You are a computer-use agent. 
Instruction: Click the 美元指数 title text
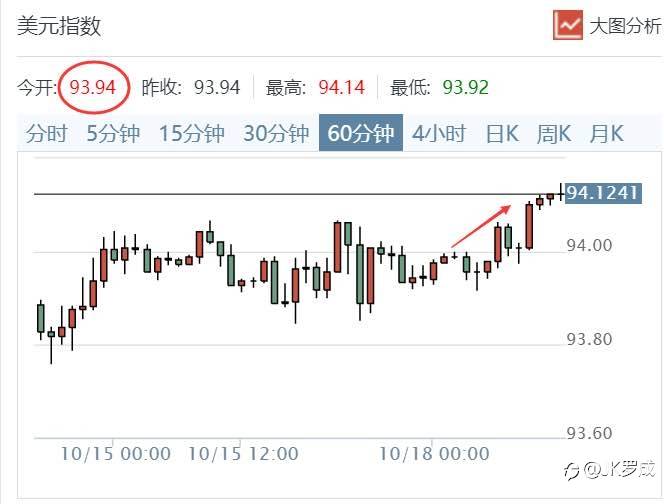tap(59, 26)
